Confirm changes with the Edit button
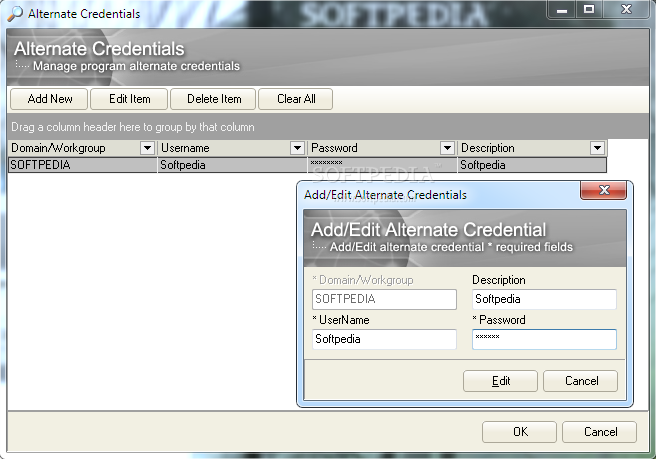The image size is (656, 459). click(x=500, y=381)
